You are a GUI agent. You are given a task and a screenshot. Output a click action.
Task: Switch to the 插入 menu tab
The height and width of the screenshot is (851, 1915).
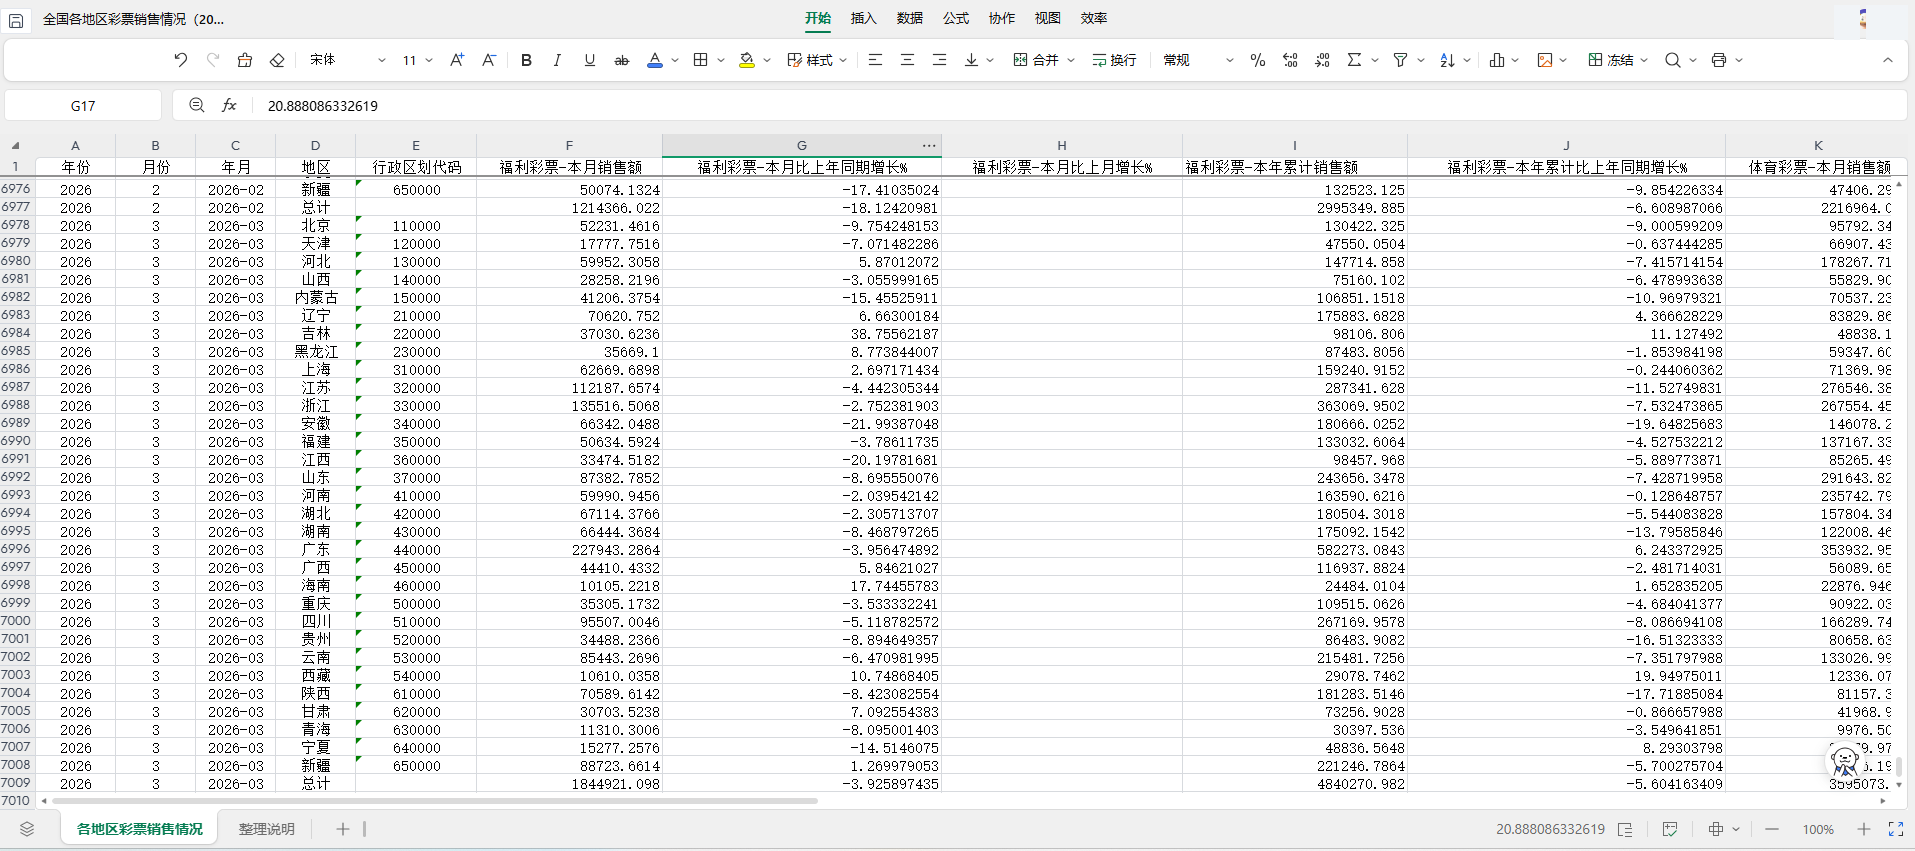[863, 18]
